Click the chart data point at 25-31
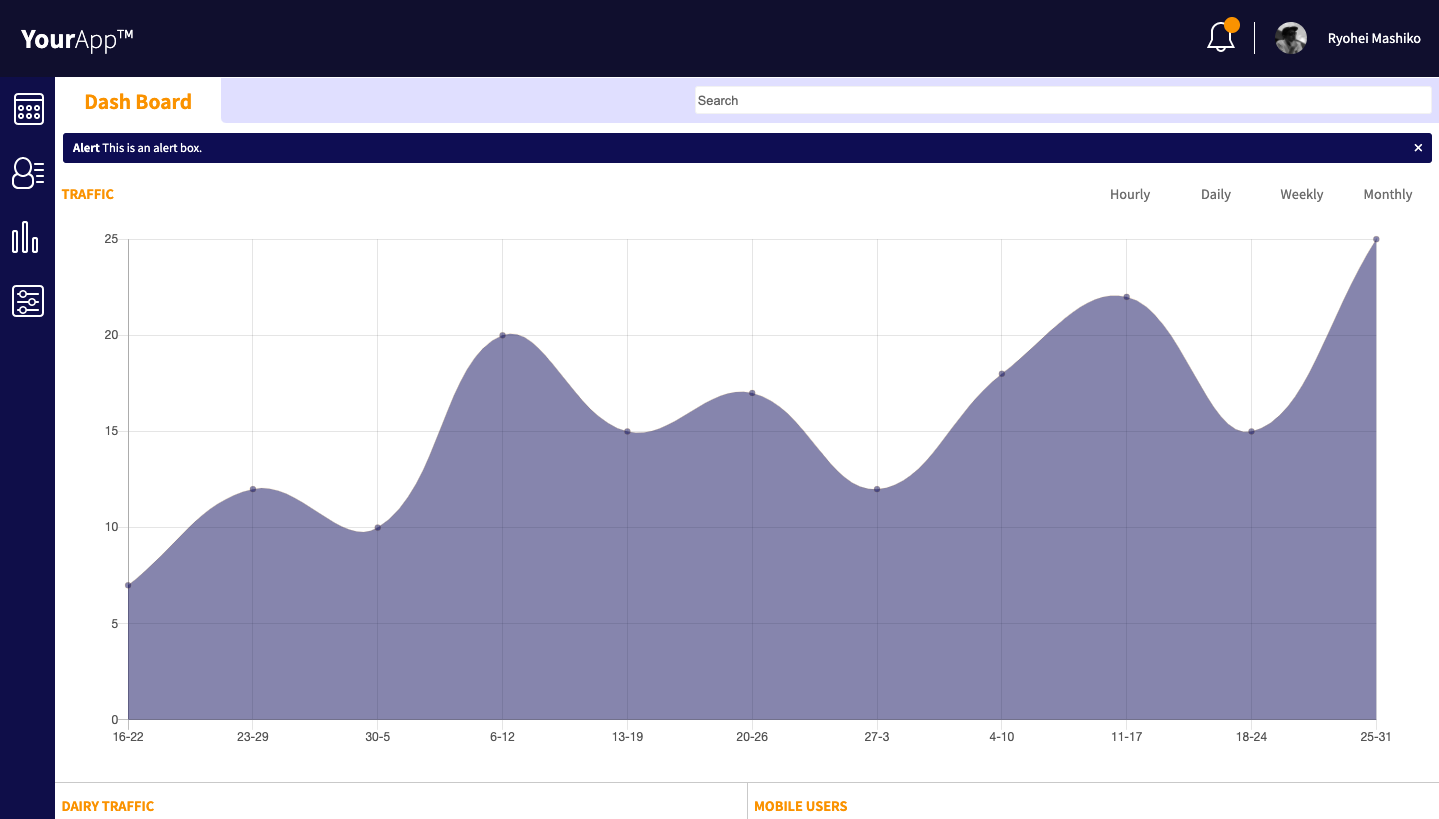Viewport: 1439px width, 819px height. click(x=1376, y=239)
